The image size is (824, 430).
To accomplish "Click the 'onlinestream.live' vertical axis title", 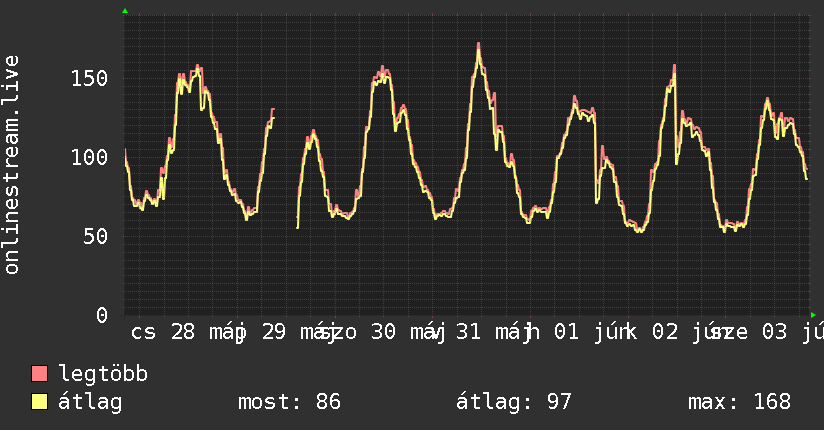I will click(x=11, y=165).
